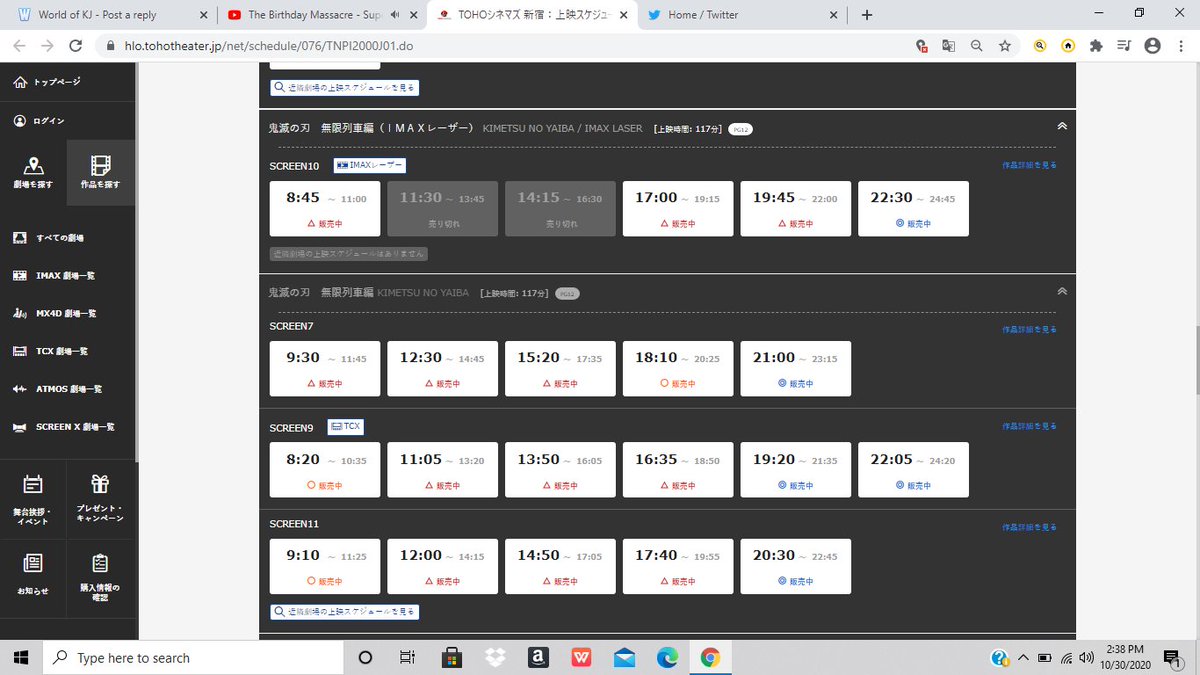Click the IMAX Laser badge beside SCREEN10
Viewport: 1200px width, 675px height.
point(369,165)
